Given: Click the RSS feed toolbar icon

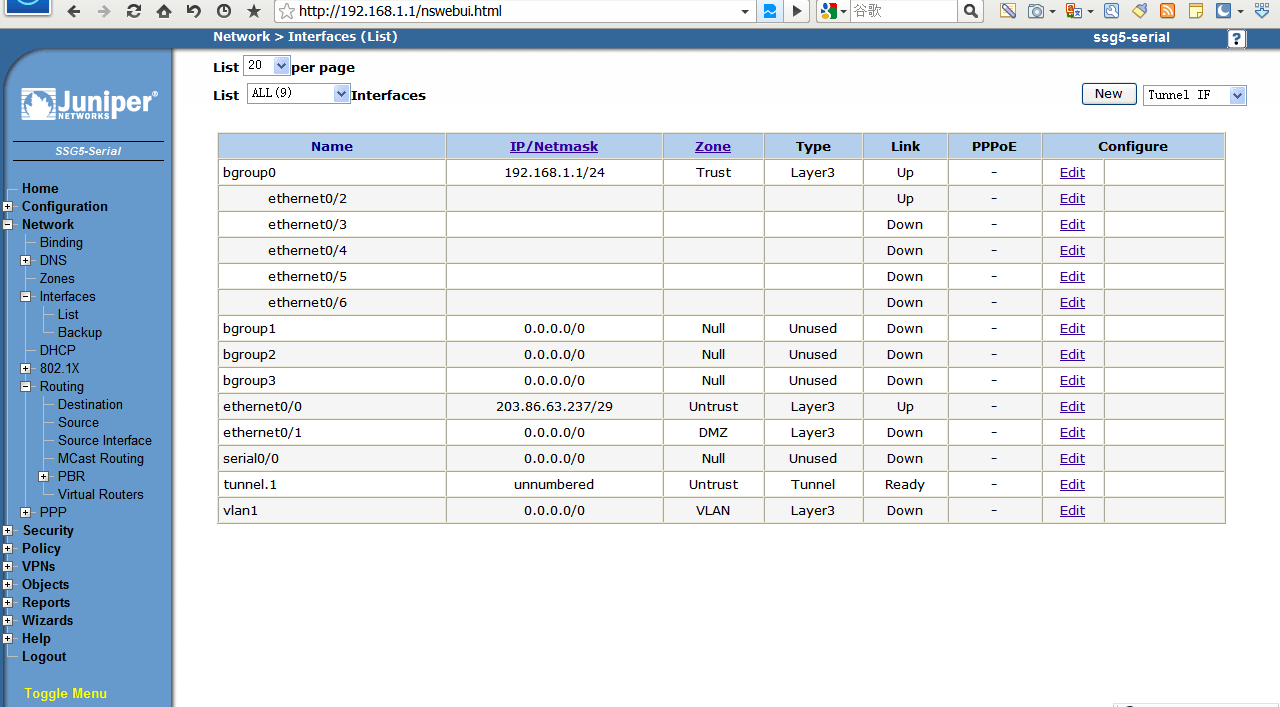Looking at the screenshot, I should 1167,12.
